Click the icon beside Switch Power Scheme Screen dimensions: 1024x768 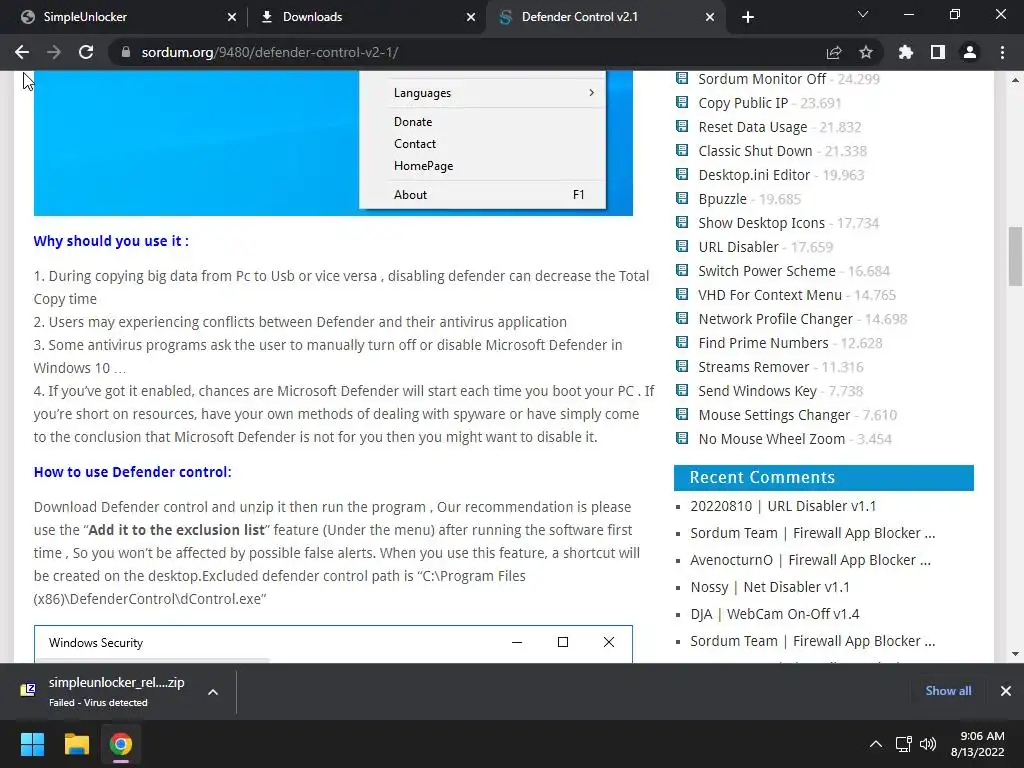(682, 270)
